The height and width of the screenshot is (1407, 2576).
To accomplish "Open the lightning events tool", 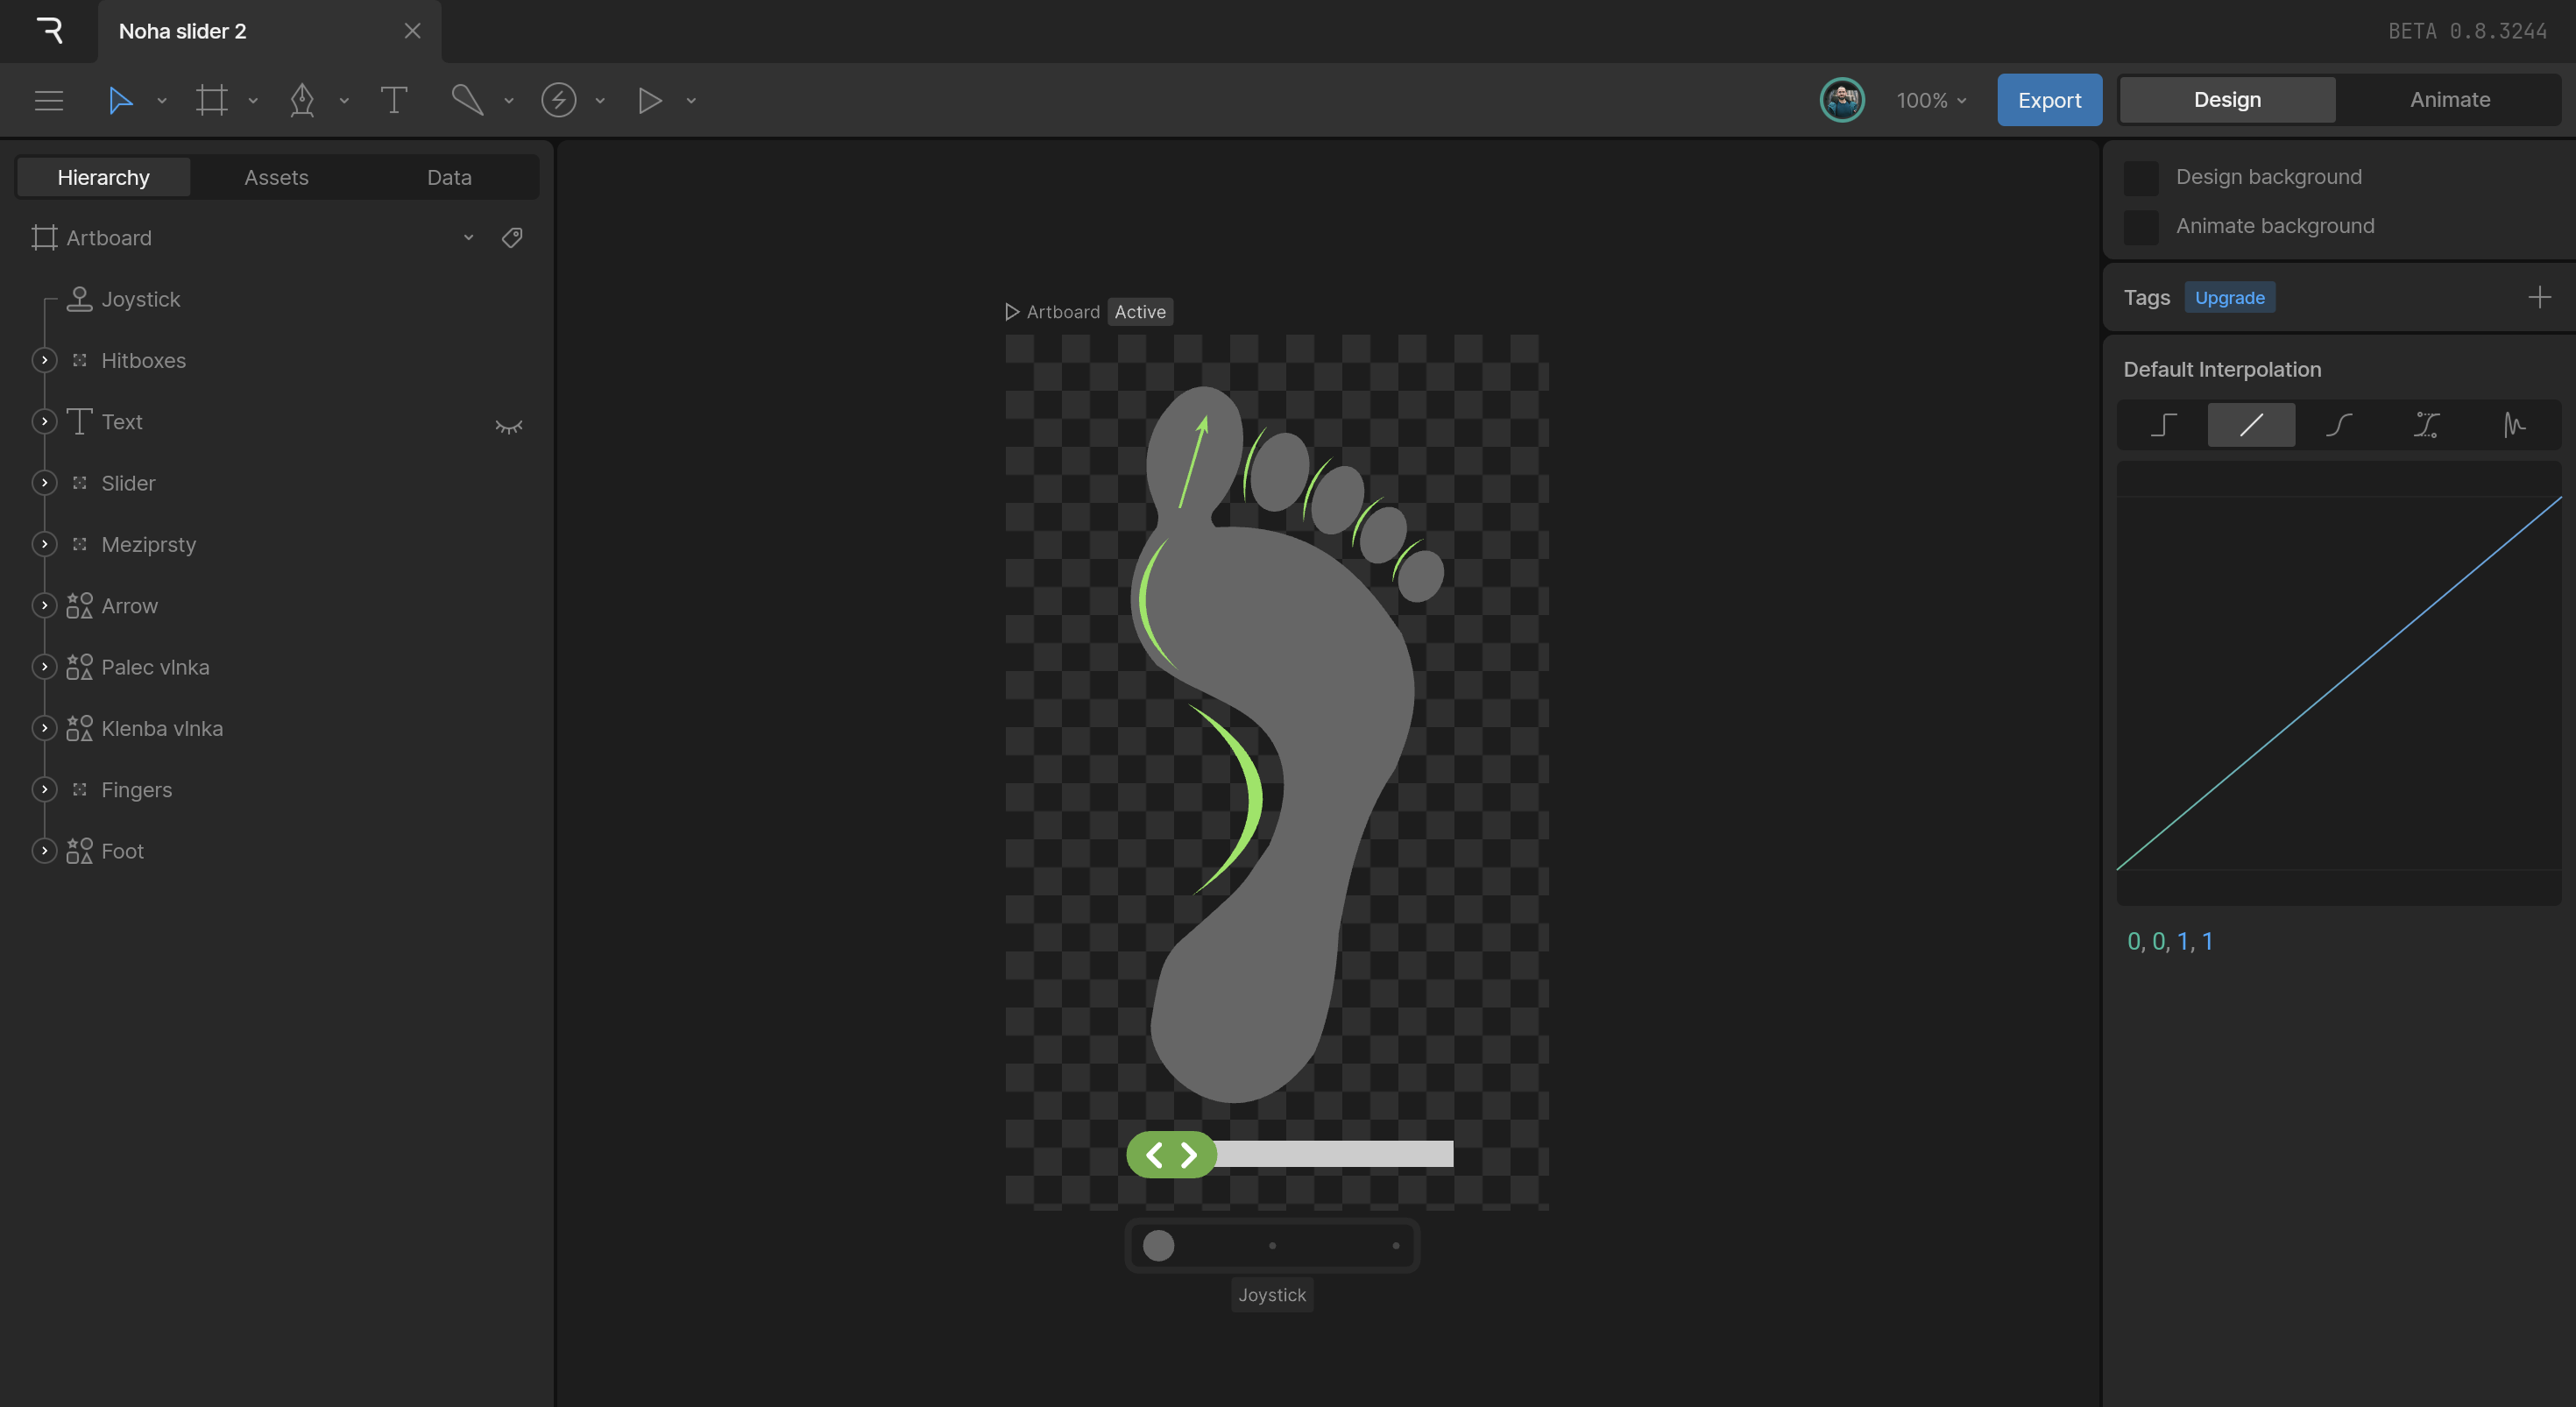I will pyautogui.click(x=559, y=100).
